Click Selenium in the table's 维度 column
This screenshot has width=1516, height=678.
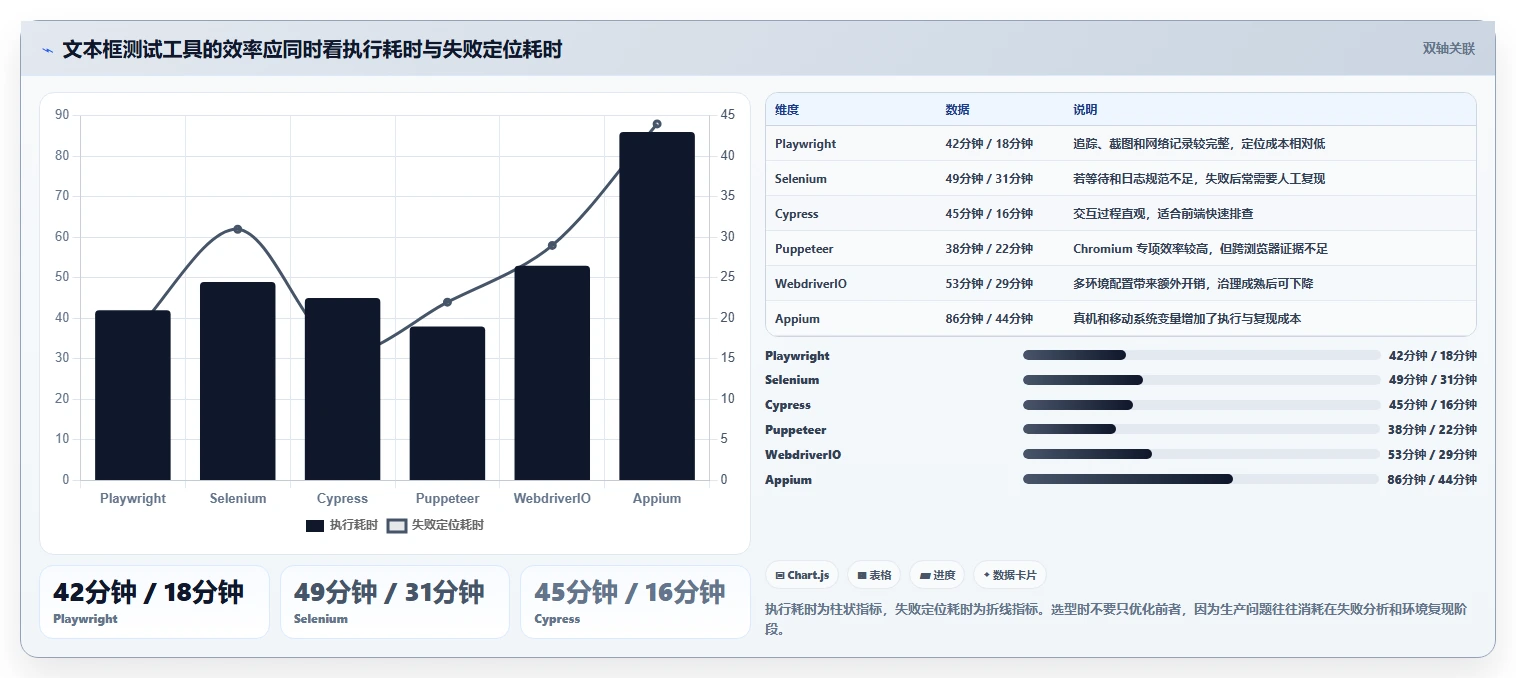[x=801, y=179]
